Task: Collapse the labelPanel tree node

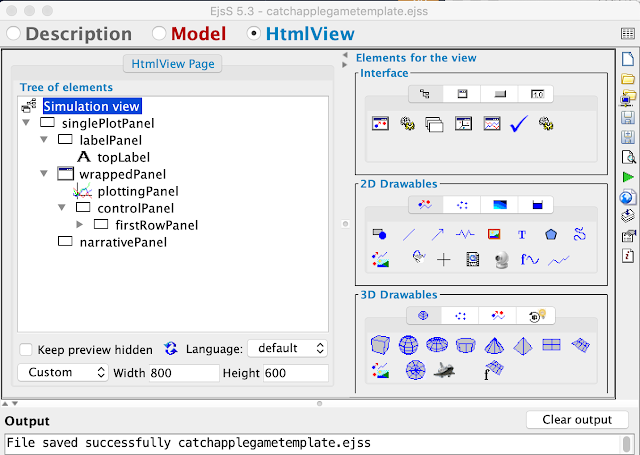Action: (x=44, y=140)
